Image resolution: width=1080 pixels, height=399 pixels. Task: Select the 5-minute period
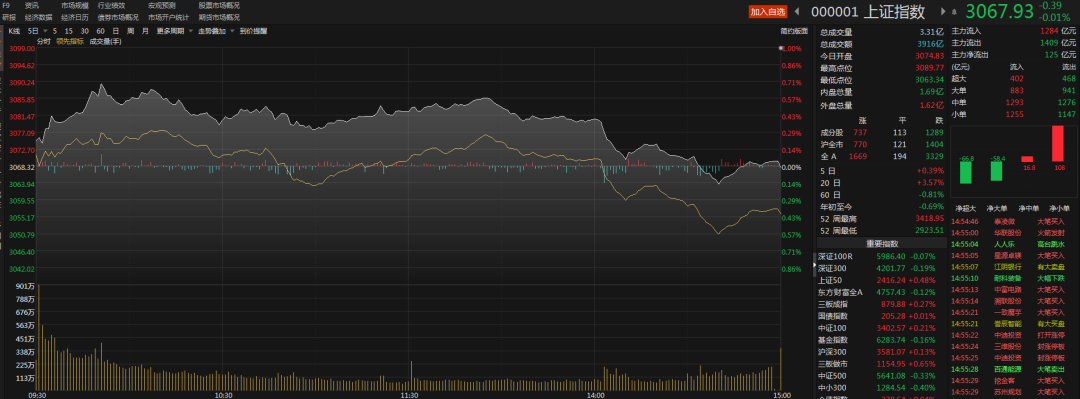pyautogui.click(x=54, y=31)
